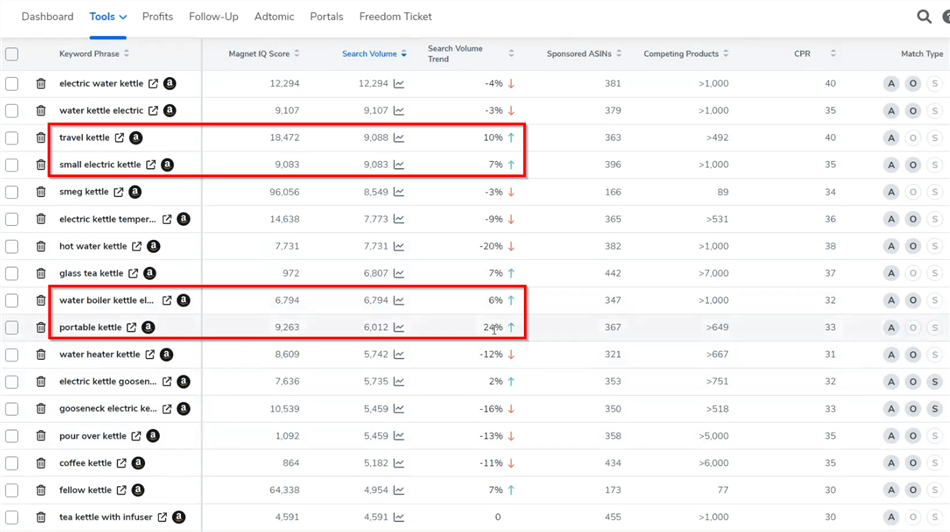
Task: Click the water kettle electric keyword
Action: pos(101,111)
